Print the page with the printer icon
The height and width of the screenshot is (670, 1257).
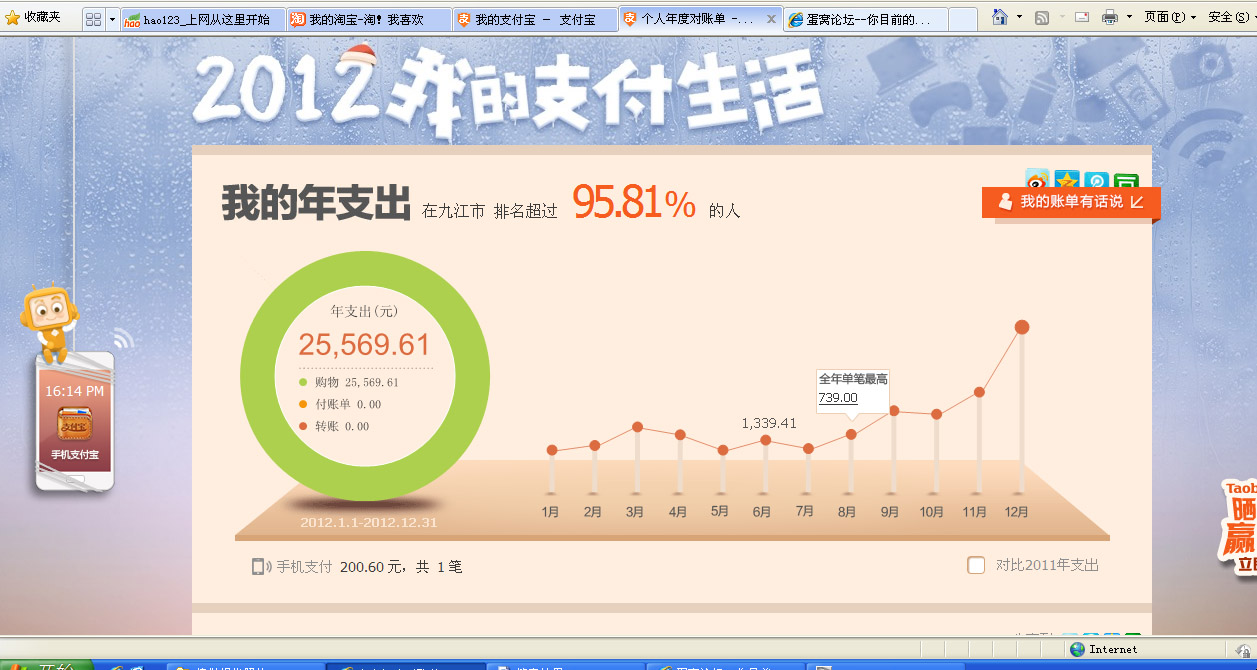point(1110,17)
